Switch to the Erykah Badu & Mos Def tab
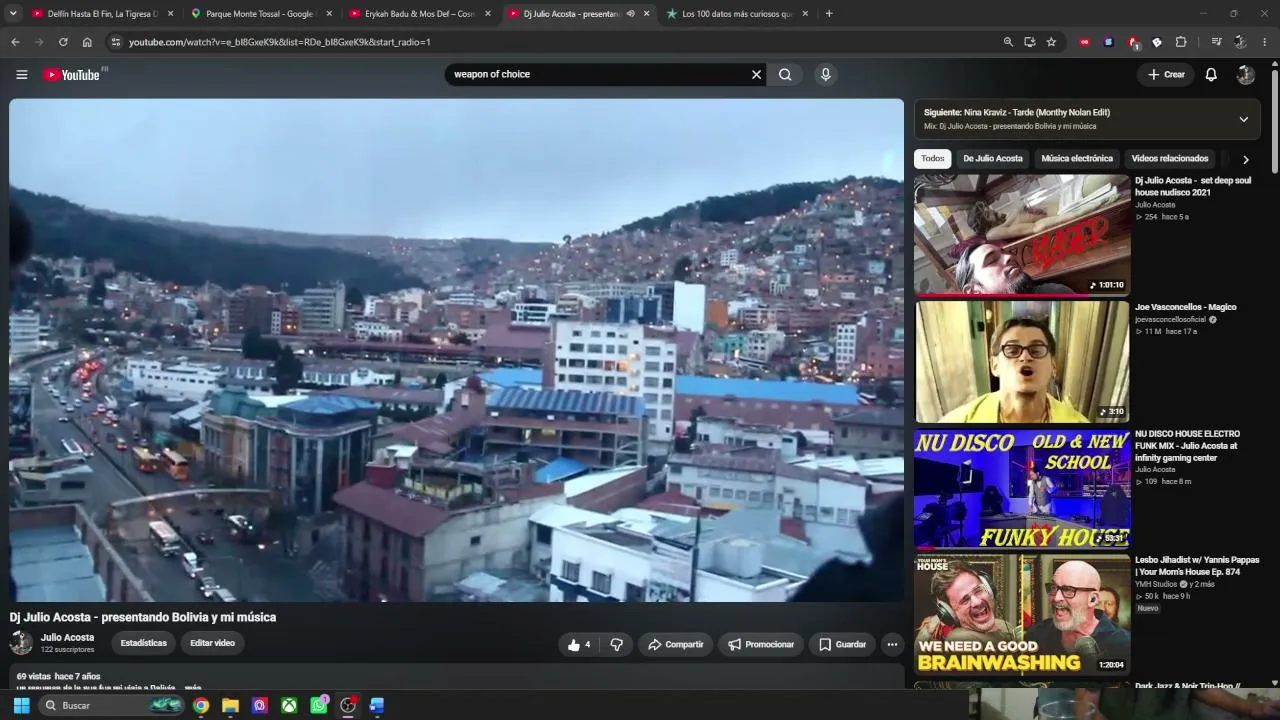The image size is (1280, 720). click(420, 14)
